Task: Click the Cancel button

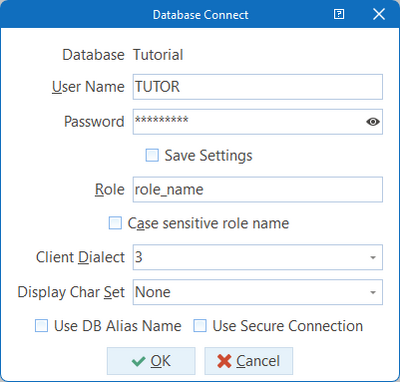Action: 249,361
